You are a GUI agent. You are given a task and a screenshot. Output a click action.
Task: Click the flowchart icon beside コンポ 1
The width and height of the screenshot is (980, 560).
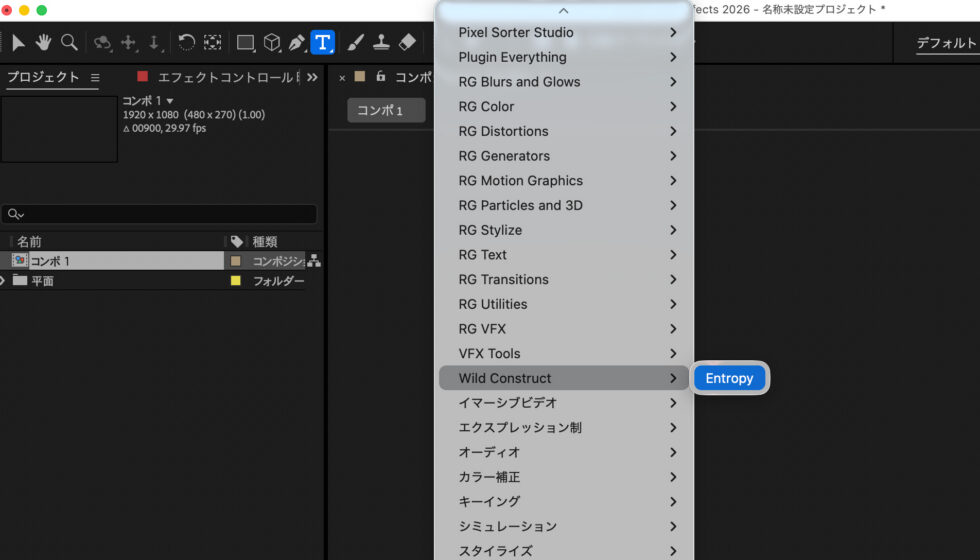click(314, 261)
